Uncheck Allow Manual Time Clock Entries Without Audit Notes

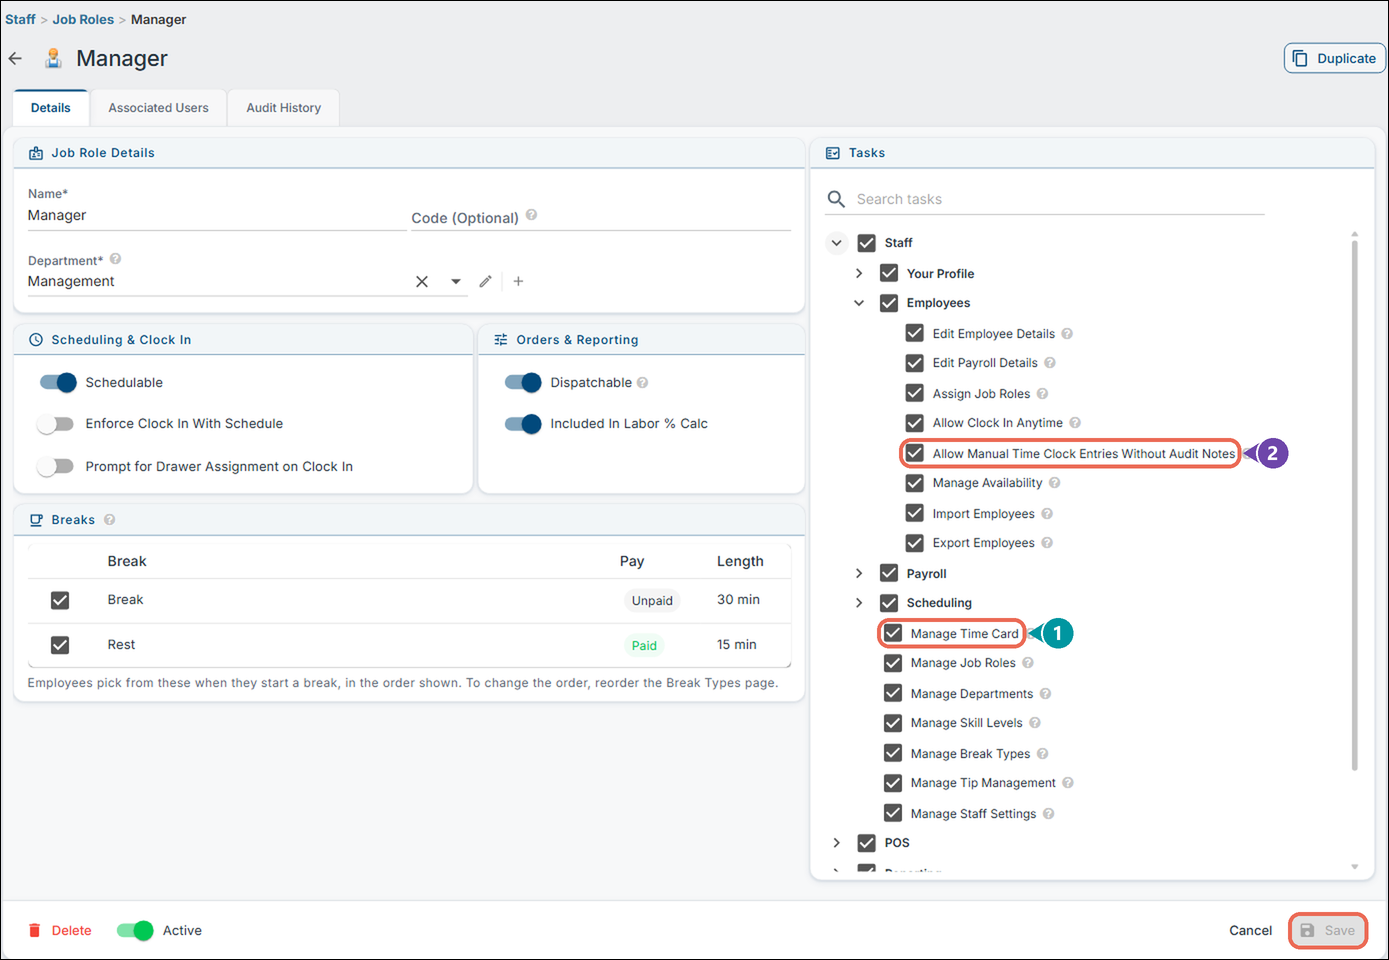(x=915, y=453)
